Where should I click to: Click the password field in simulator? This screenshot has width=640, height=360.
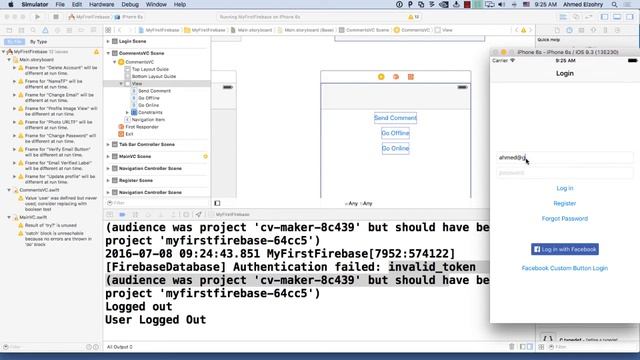(x=565, y=173)
